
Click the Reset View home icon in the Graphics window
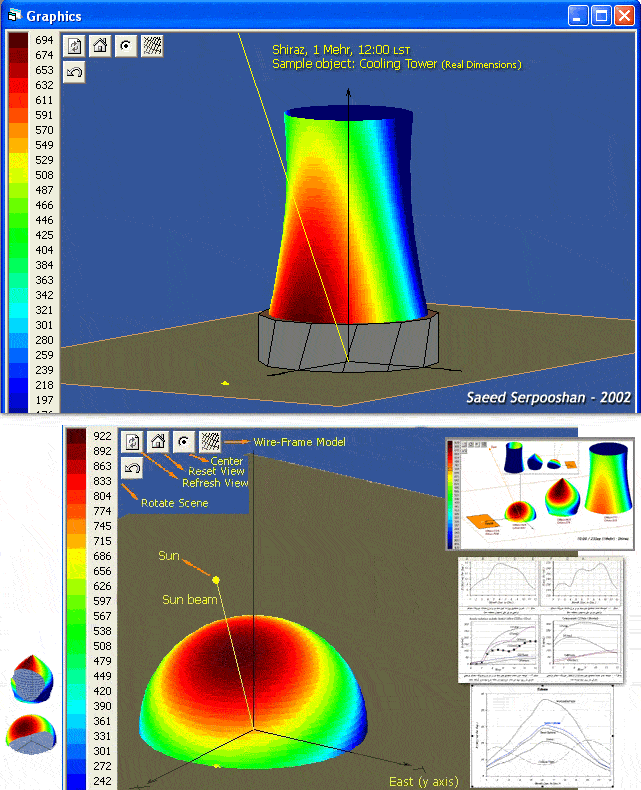pos(100,46)
